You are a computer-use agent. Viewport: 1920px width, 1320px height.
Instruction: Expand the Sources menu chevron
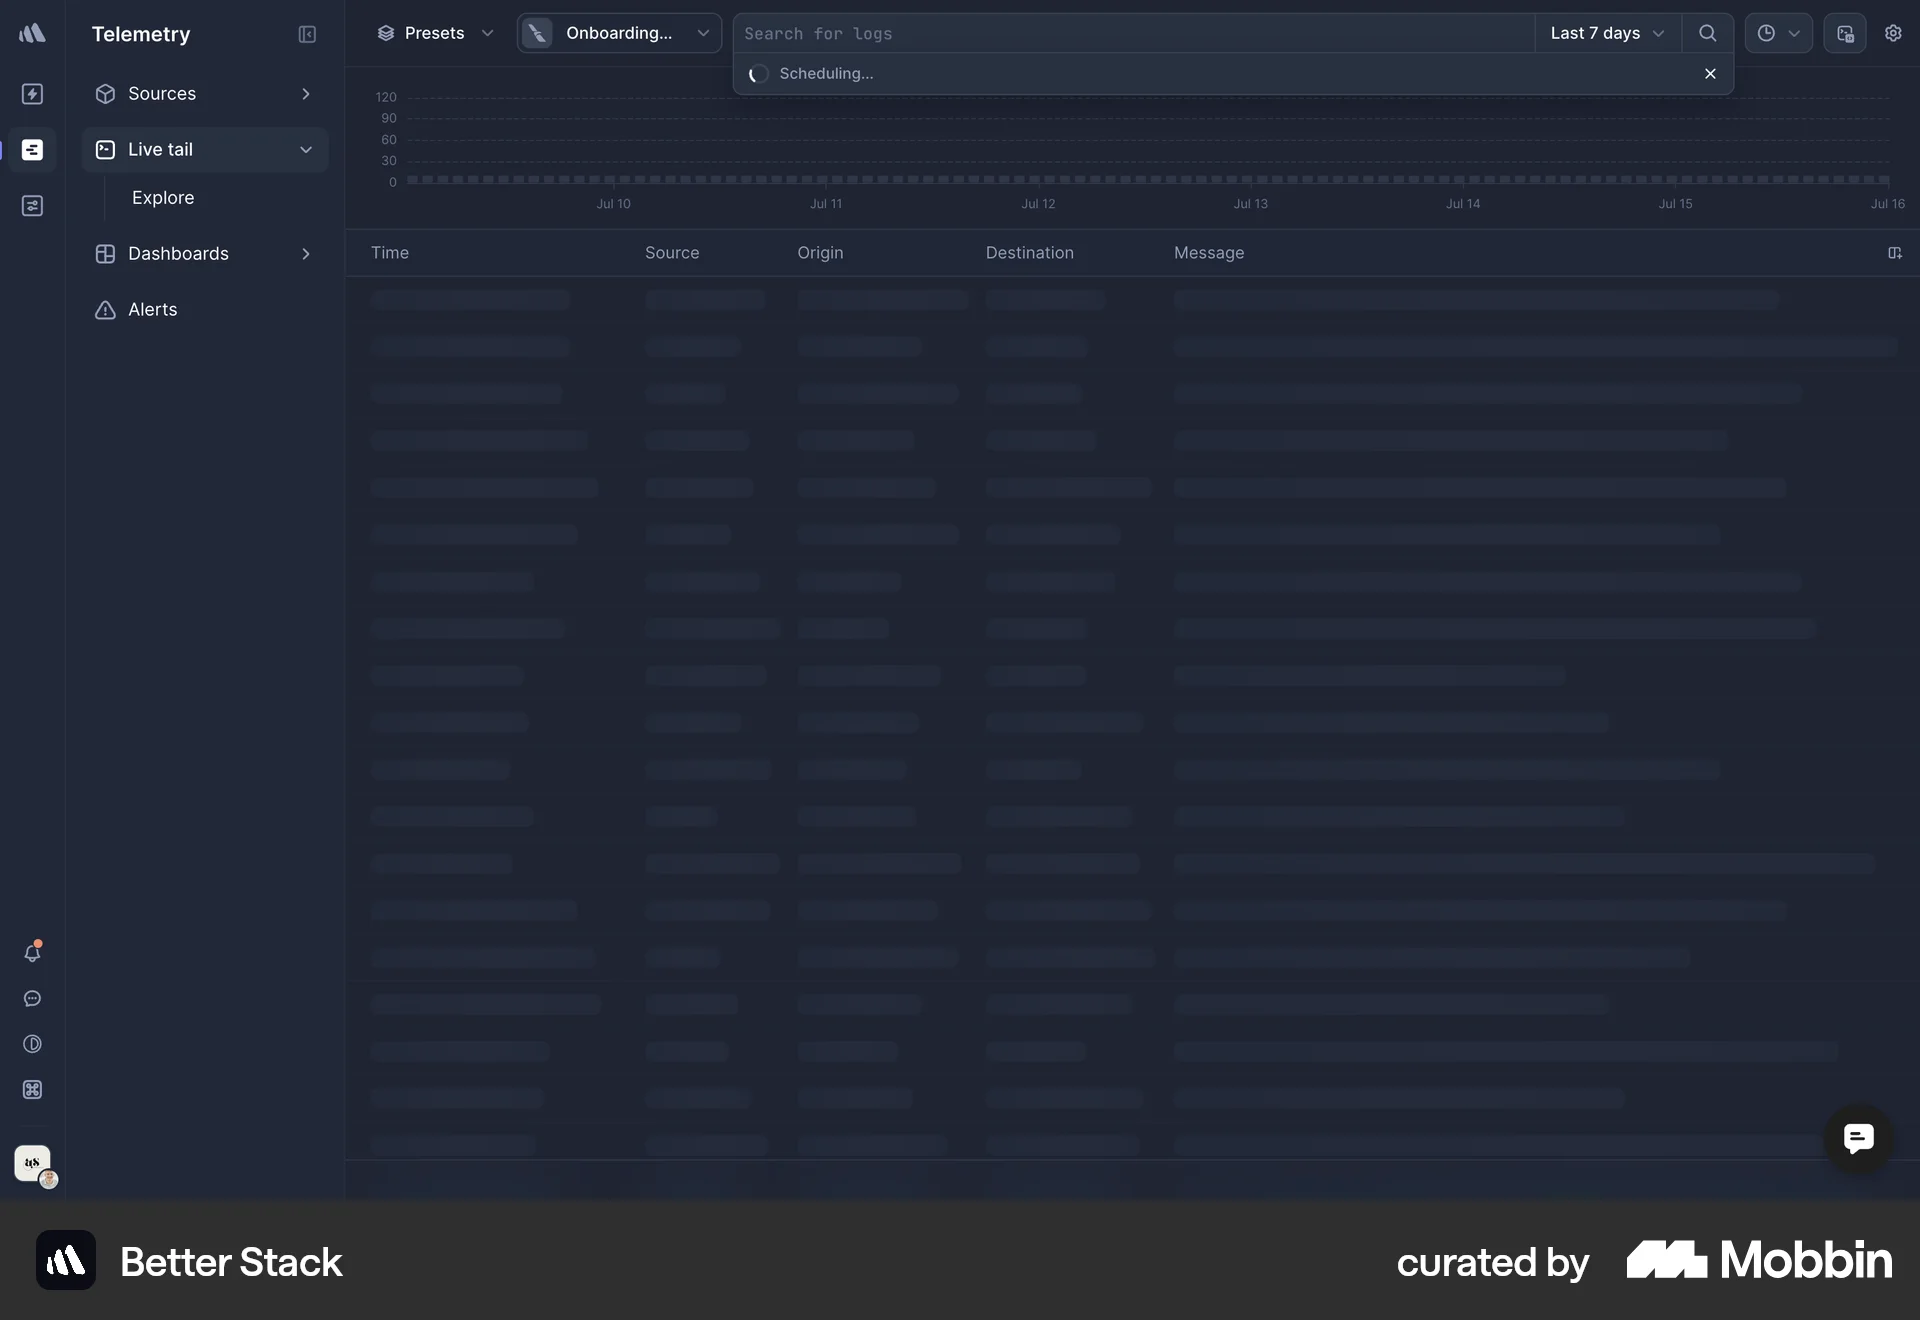tap(306, 94)
